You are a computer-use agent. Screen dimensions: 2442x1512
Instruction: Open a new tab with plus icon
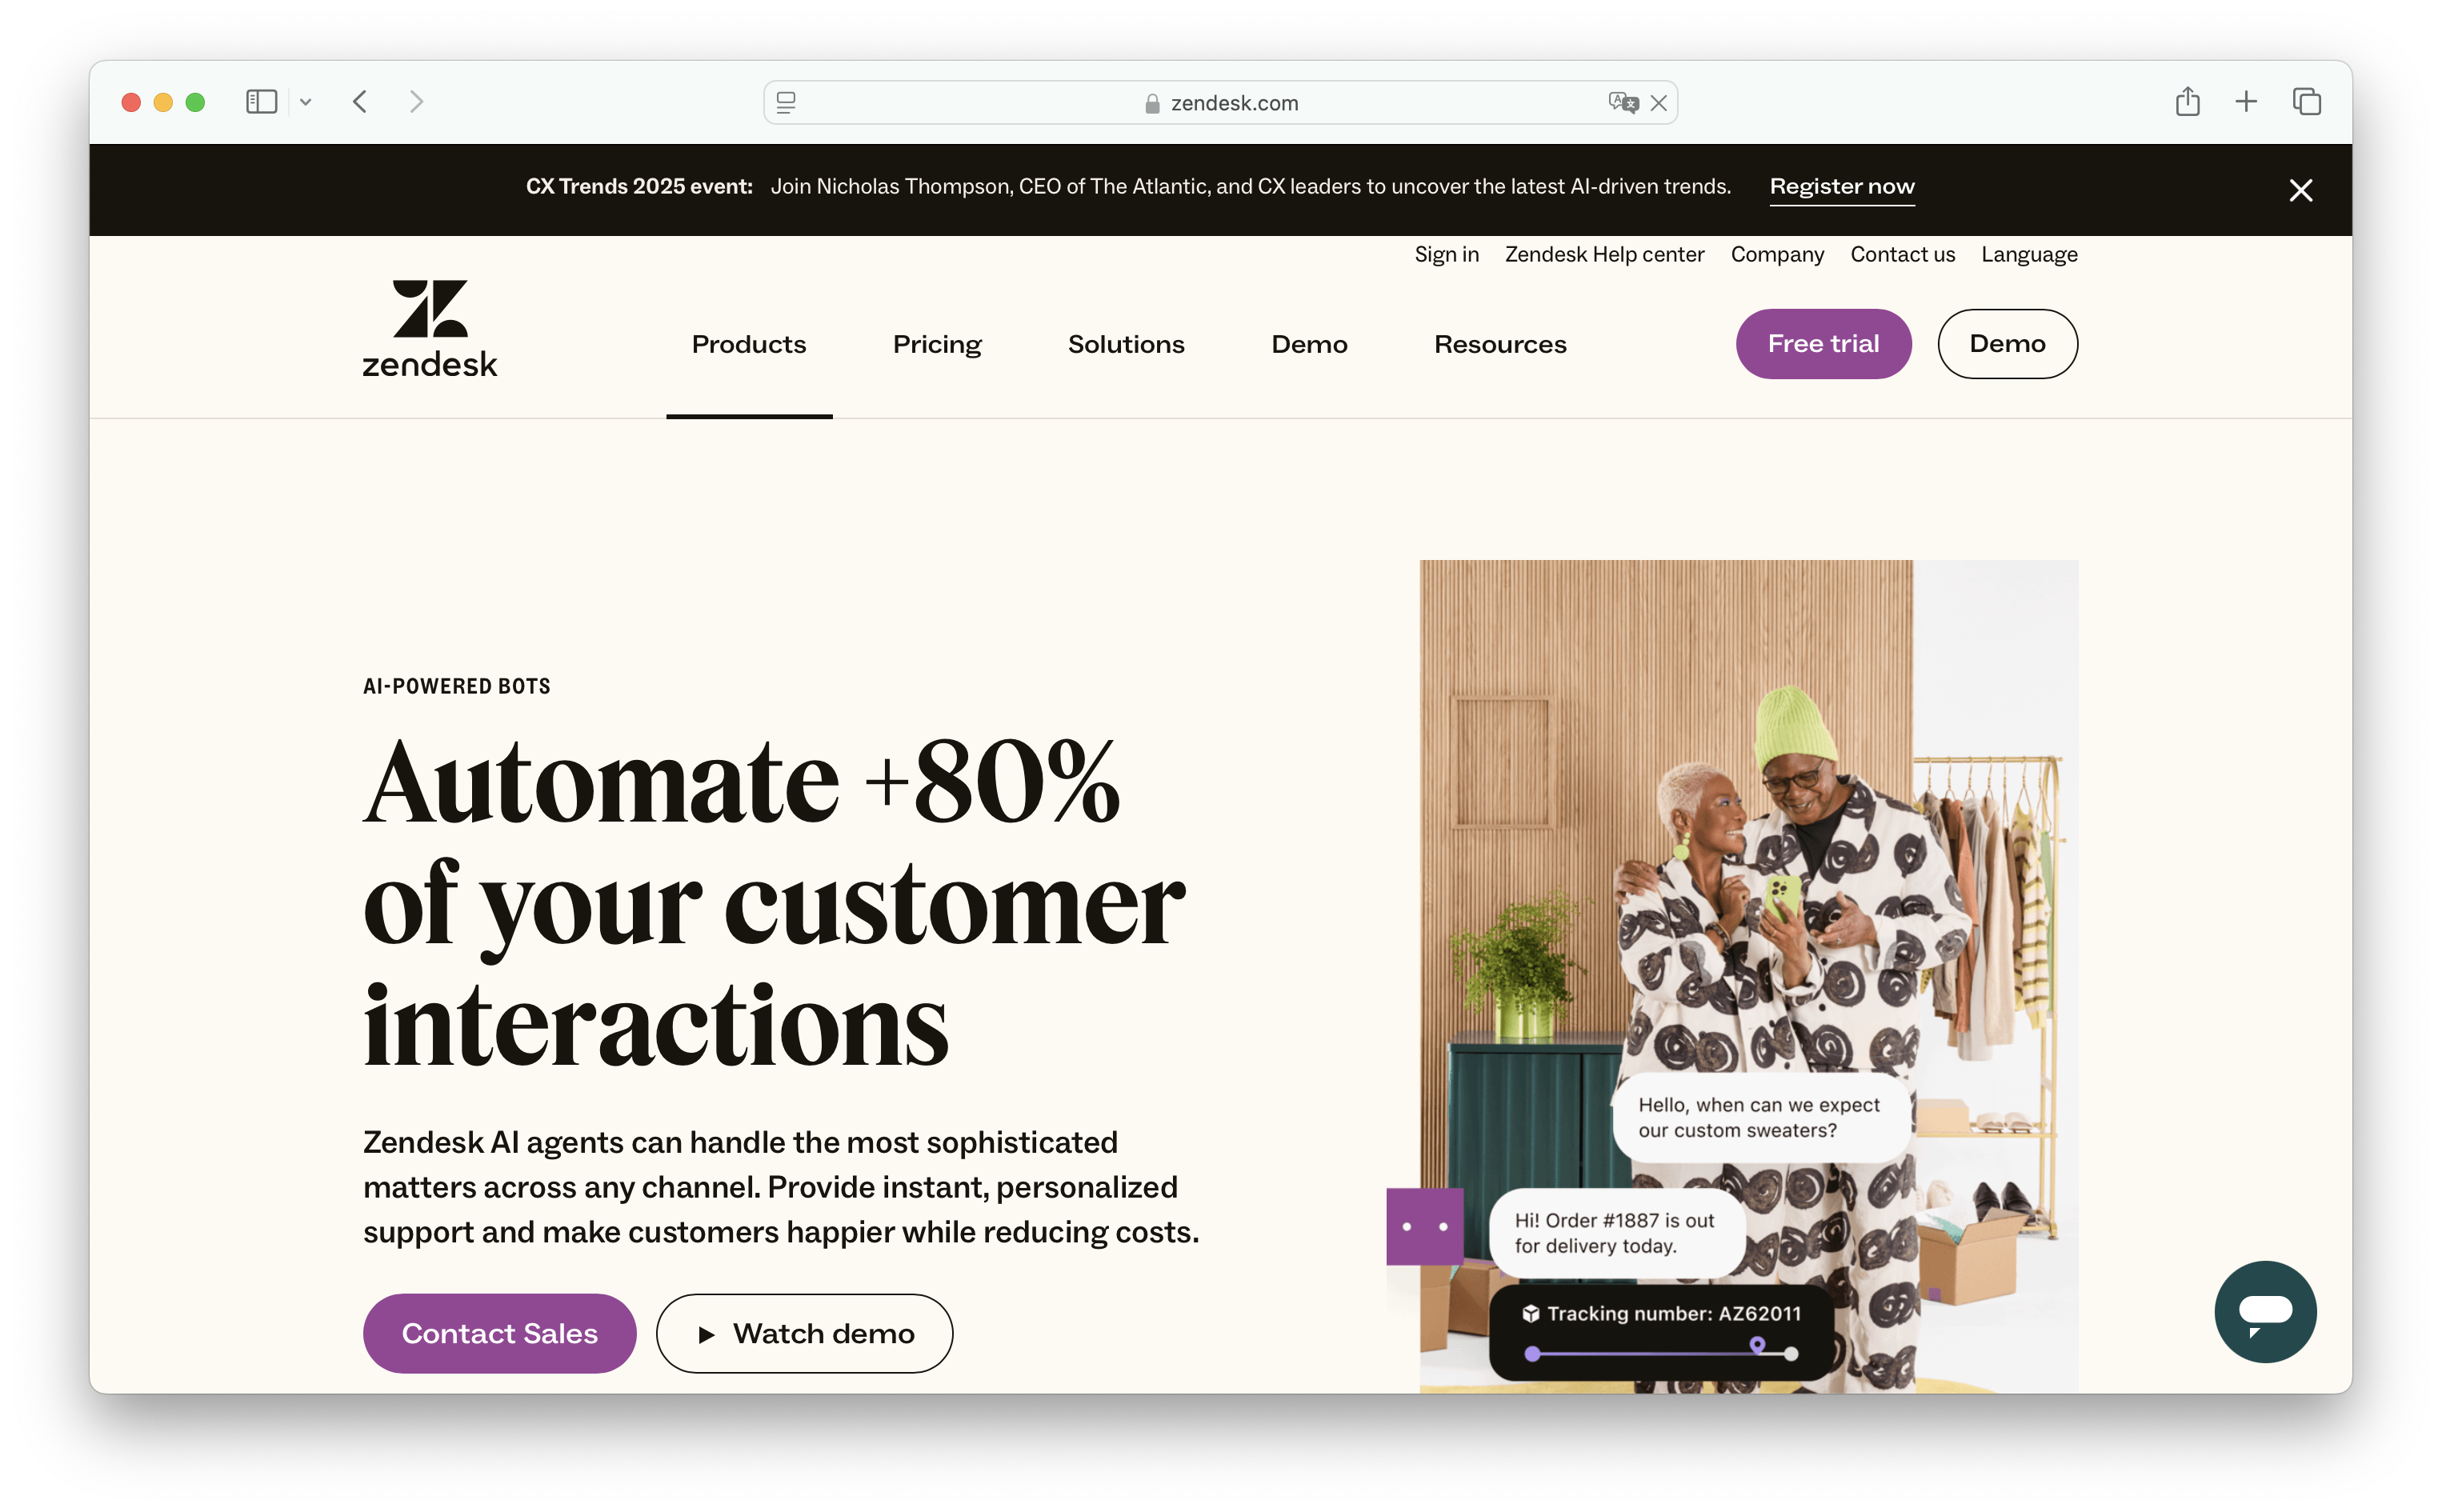[x=2246, y=101]
